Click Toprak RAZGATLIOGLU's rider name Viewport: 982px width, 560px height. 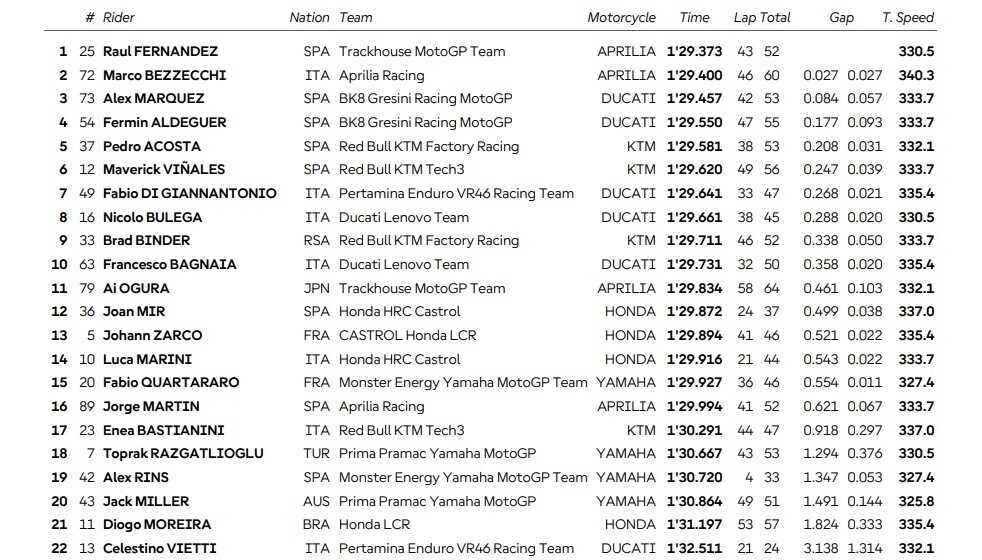pos(183,453)
